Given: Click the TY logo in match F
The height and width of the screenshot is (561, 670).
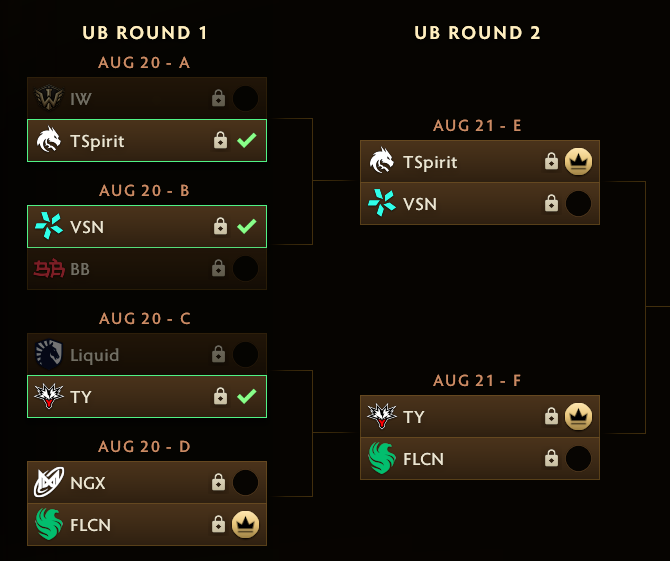Looking at the screenshot, I should [x=382, y=416].
